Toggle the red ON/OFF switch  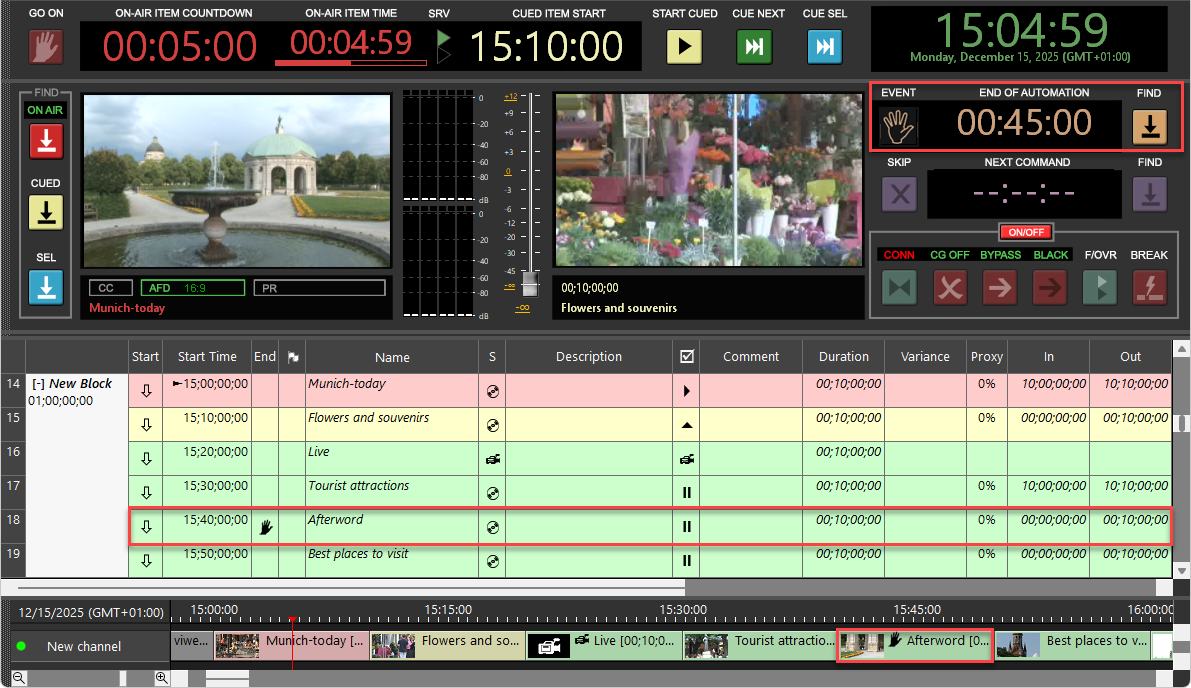1026,232
